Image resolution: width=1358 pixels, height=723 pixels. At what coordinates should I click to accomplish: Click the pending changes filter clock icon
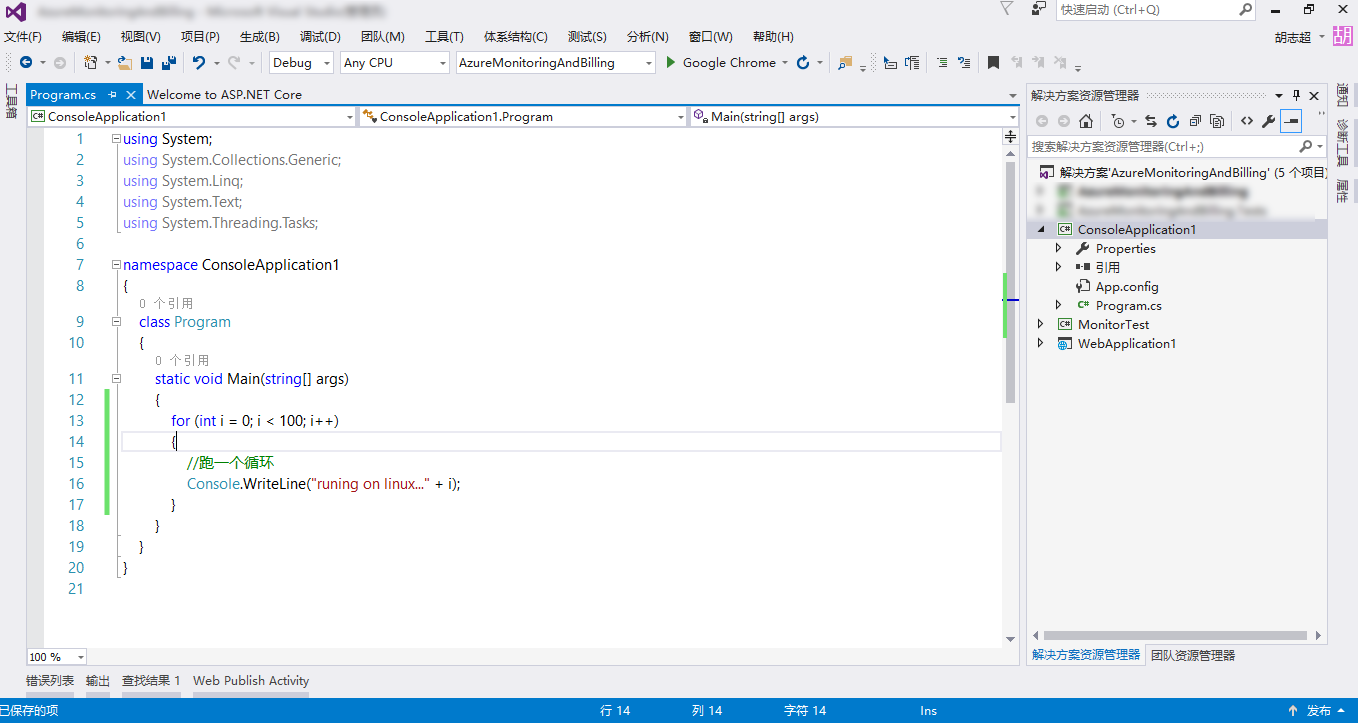pyautogui.click(x=1118, y=121)
